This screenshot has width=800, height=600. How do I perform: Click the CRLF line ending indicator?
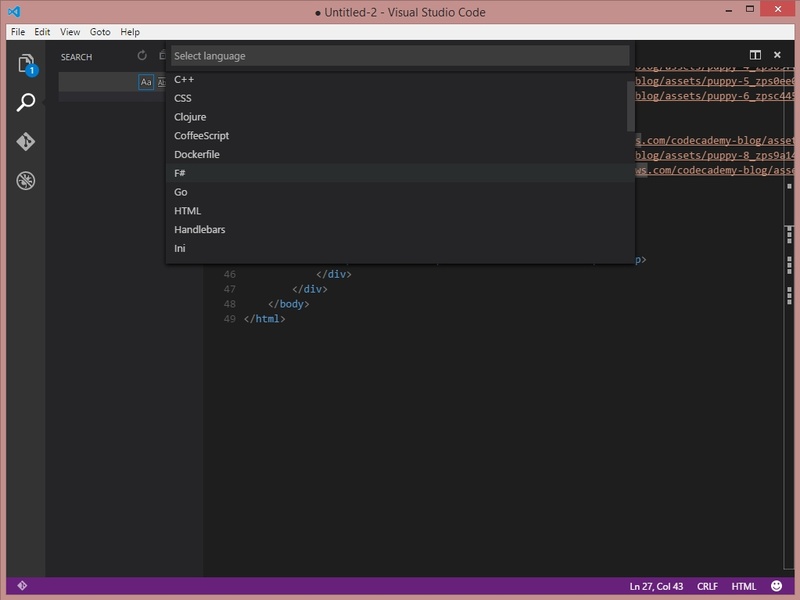click(707, 586)
